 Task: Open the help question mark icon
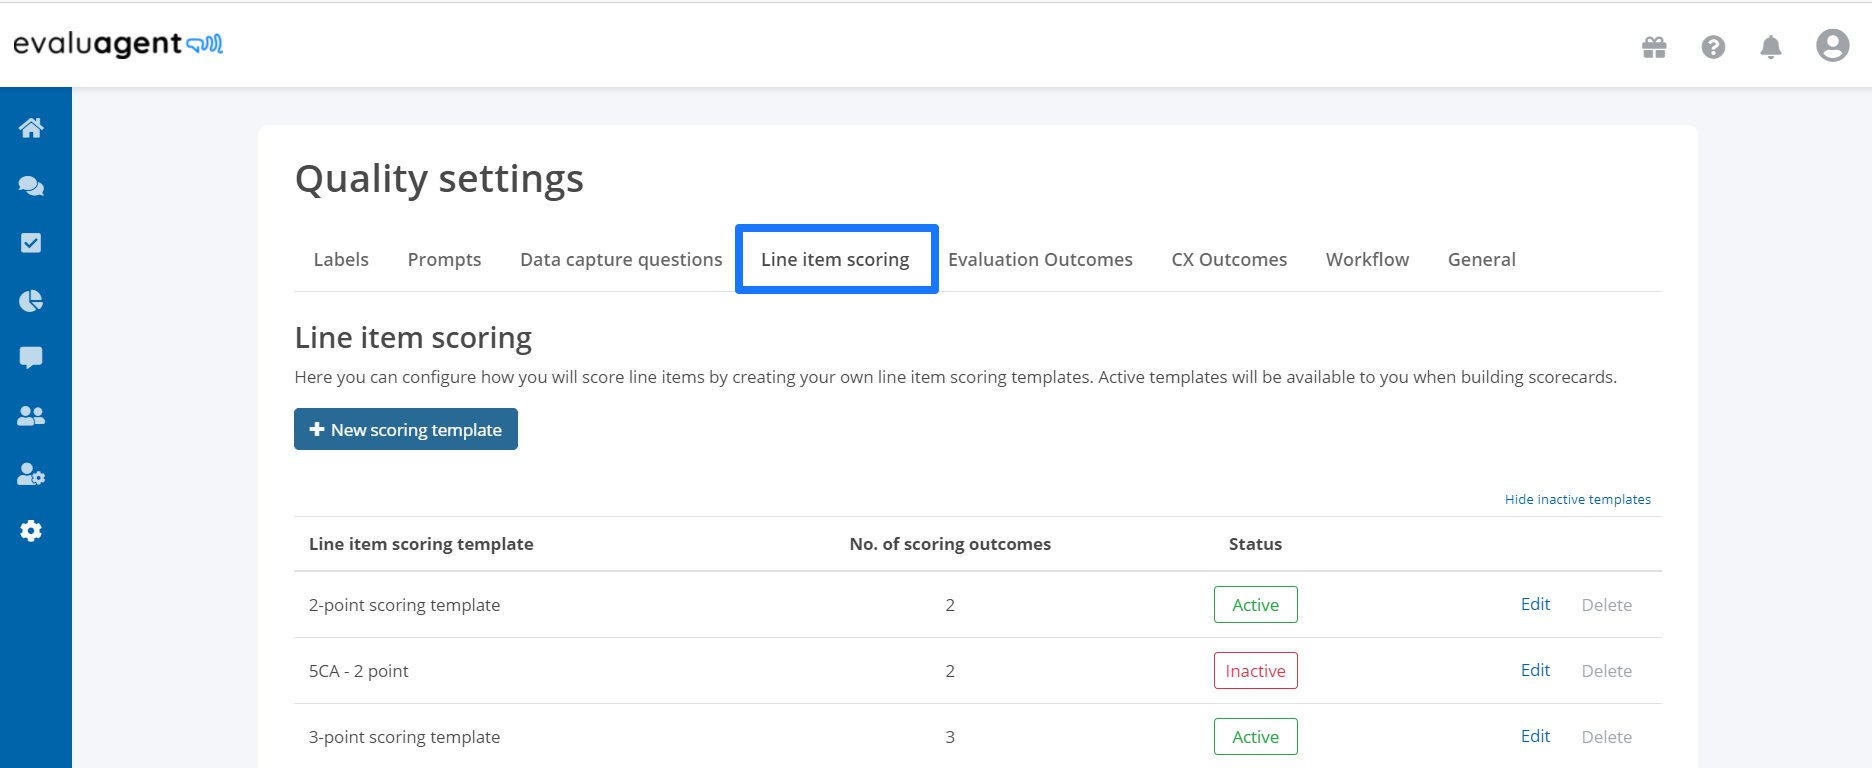[x=1713, y=47]
